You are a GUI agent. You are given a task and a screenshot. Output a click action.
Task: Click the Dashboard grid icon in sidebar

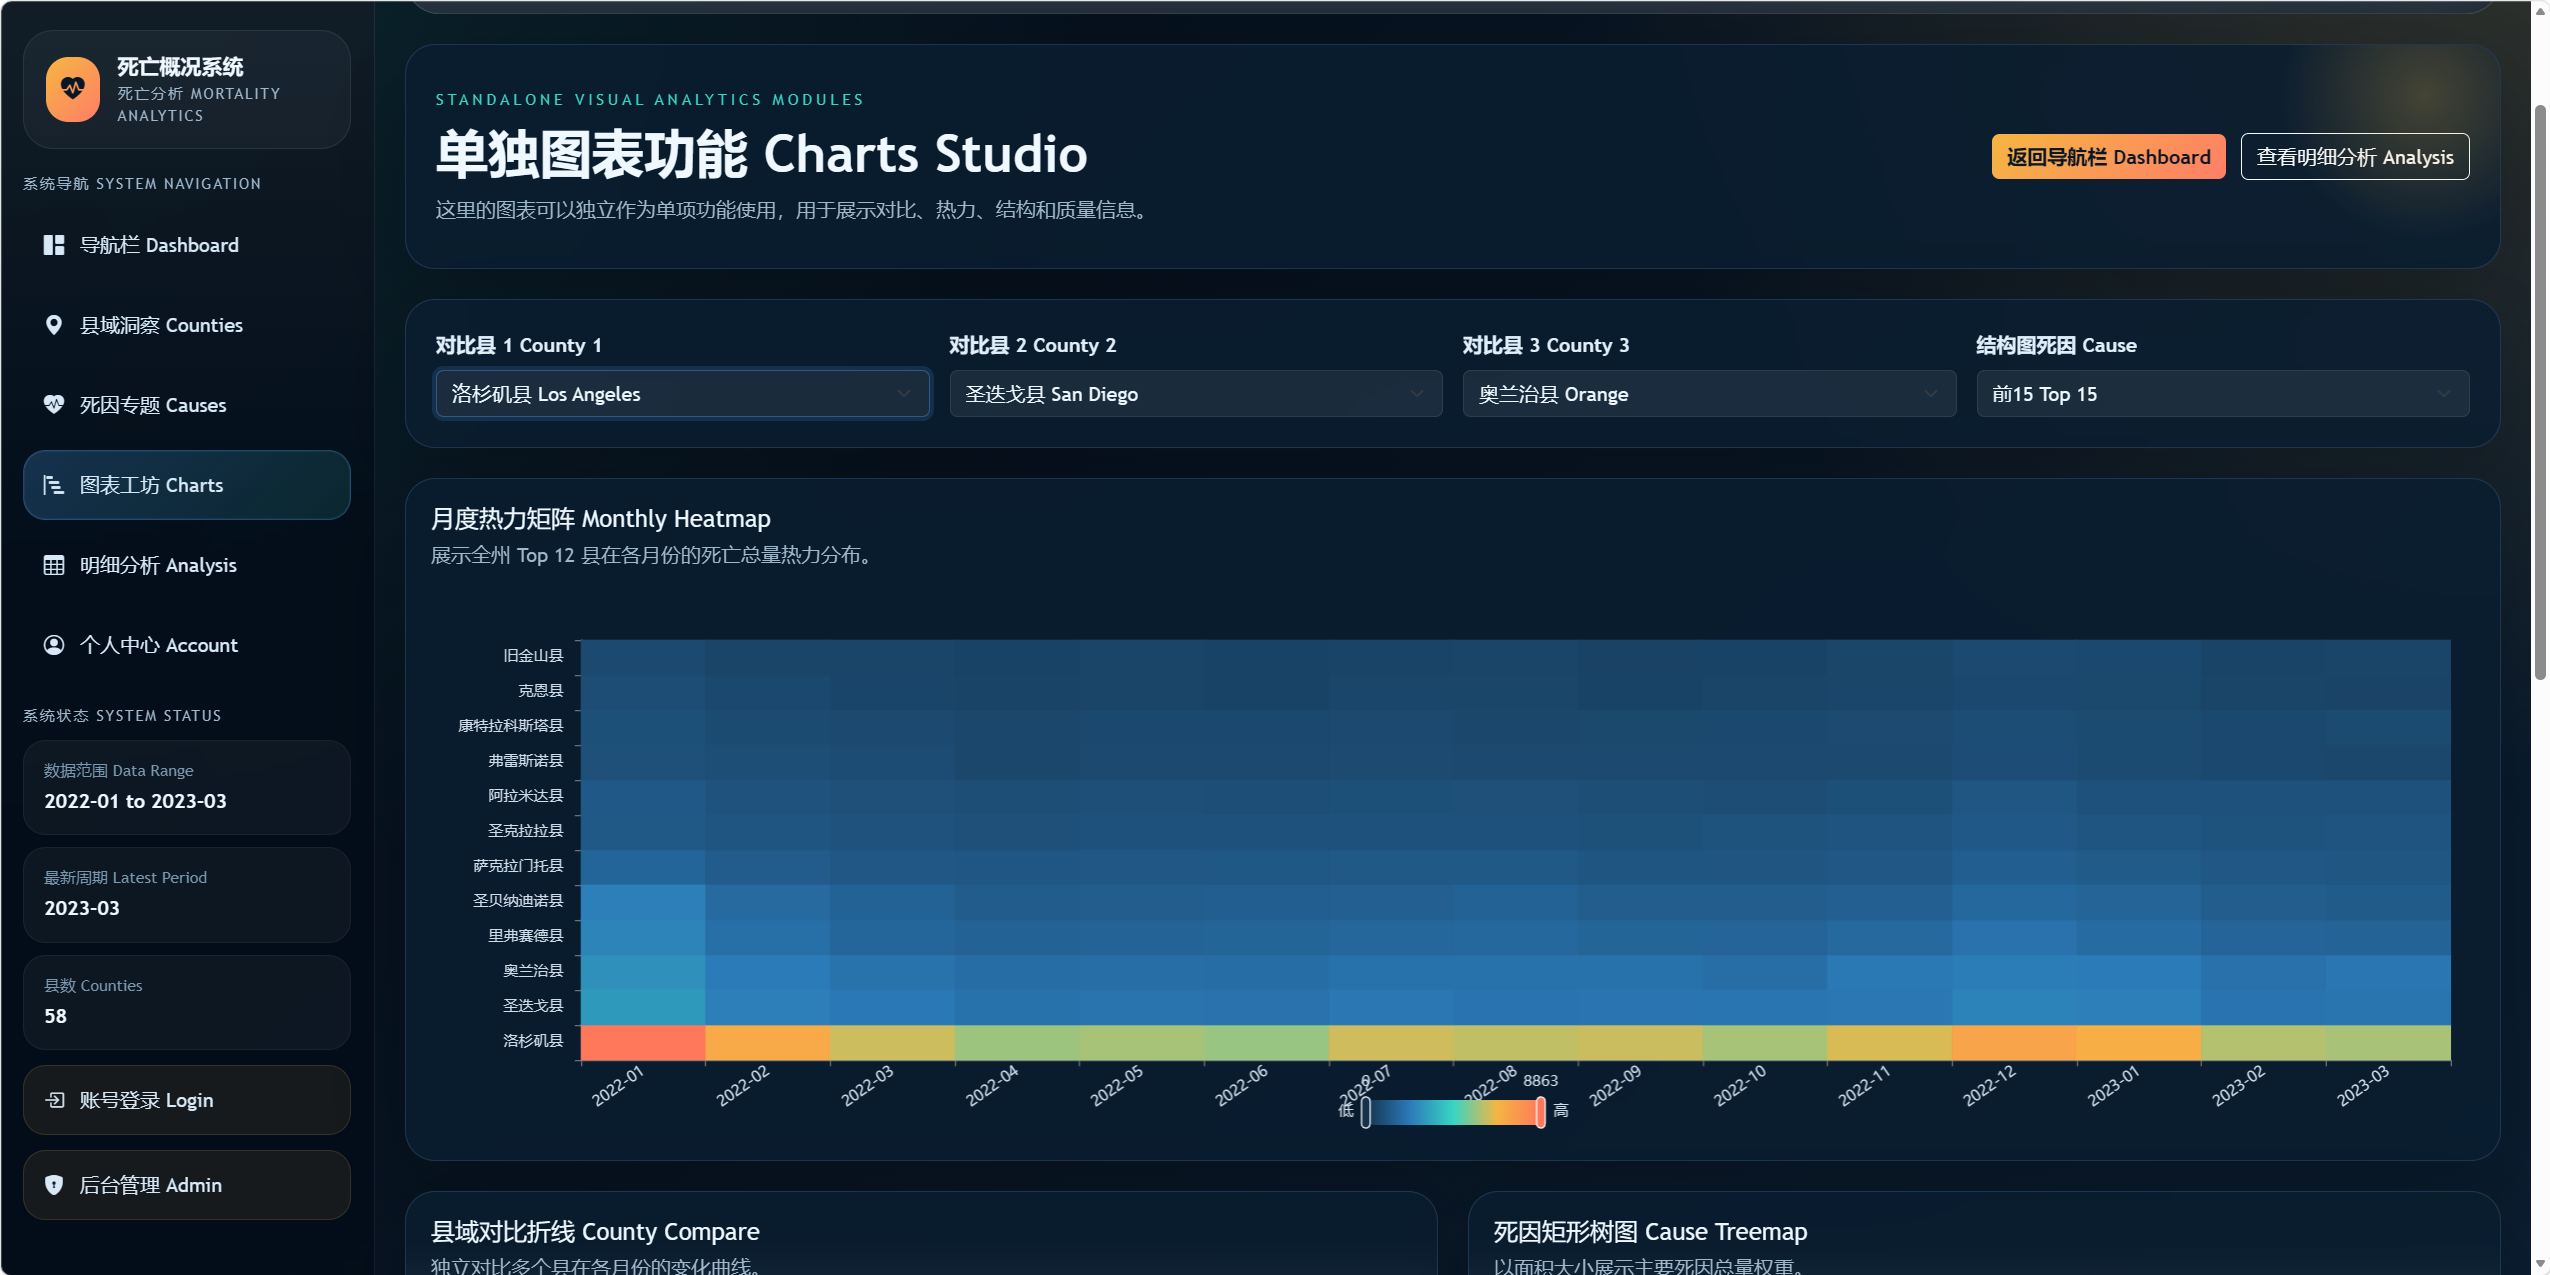point(54,245)
